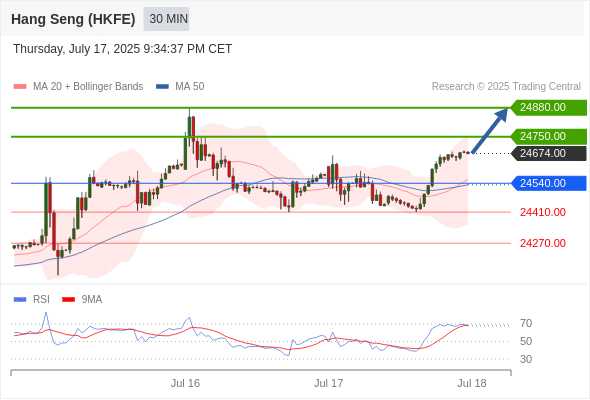Click the Hang Seng (HKFE) title
Image resolution: width=590 pixels, height=400 pixels.
coord(73,19)
